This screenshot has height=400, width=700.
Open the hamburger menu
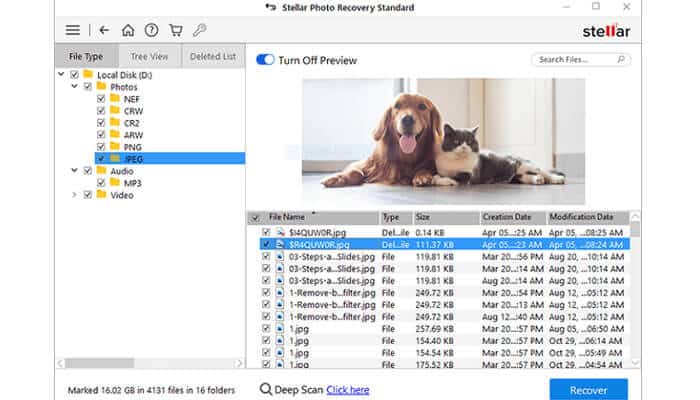pos(73,30)
